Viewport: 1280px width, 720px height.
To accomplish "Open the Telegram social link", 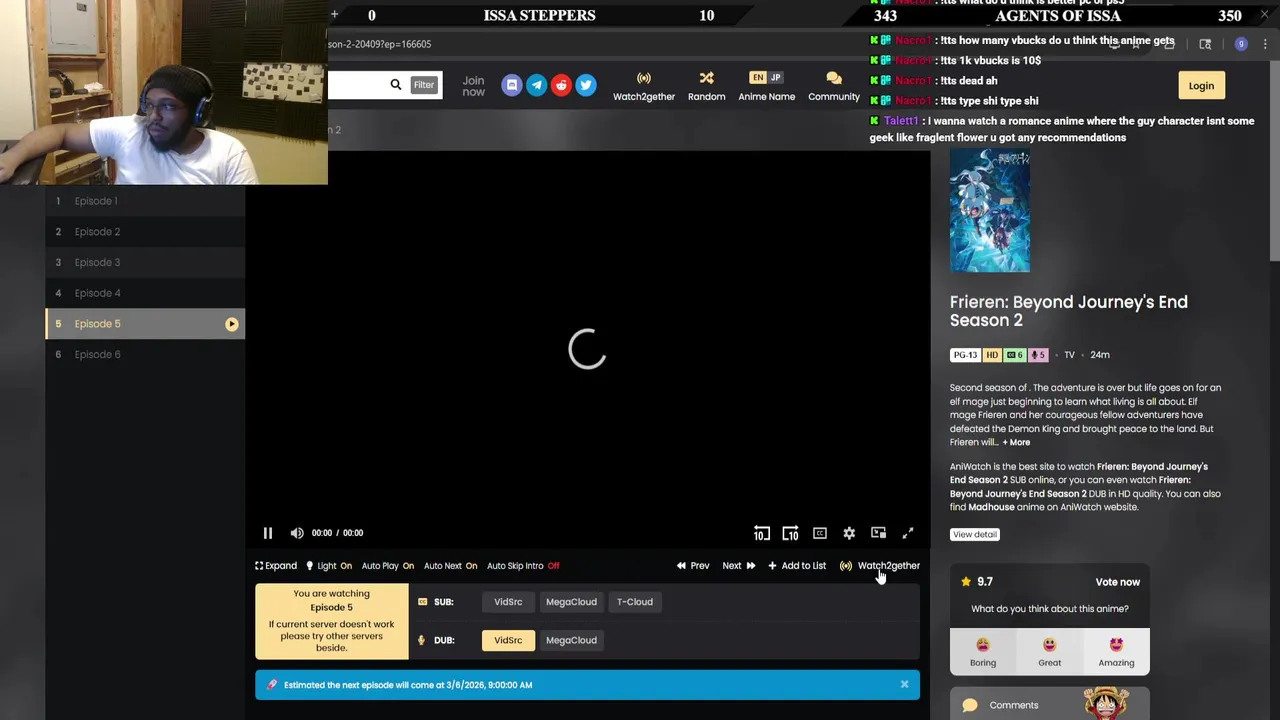I will pyautogui.click(x=536, y=85).
